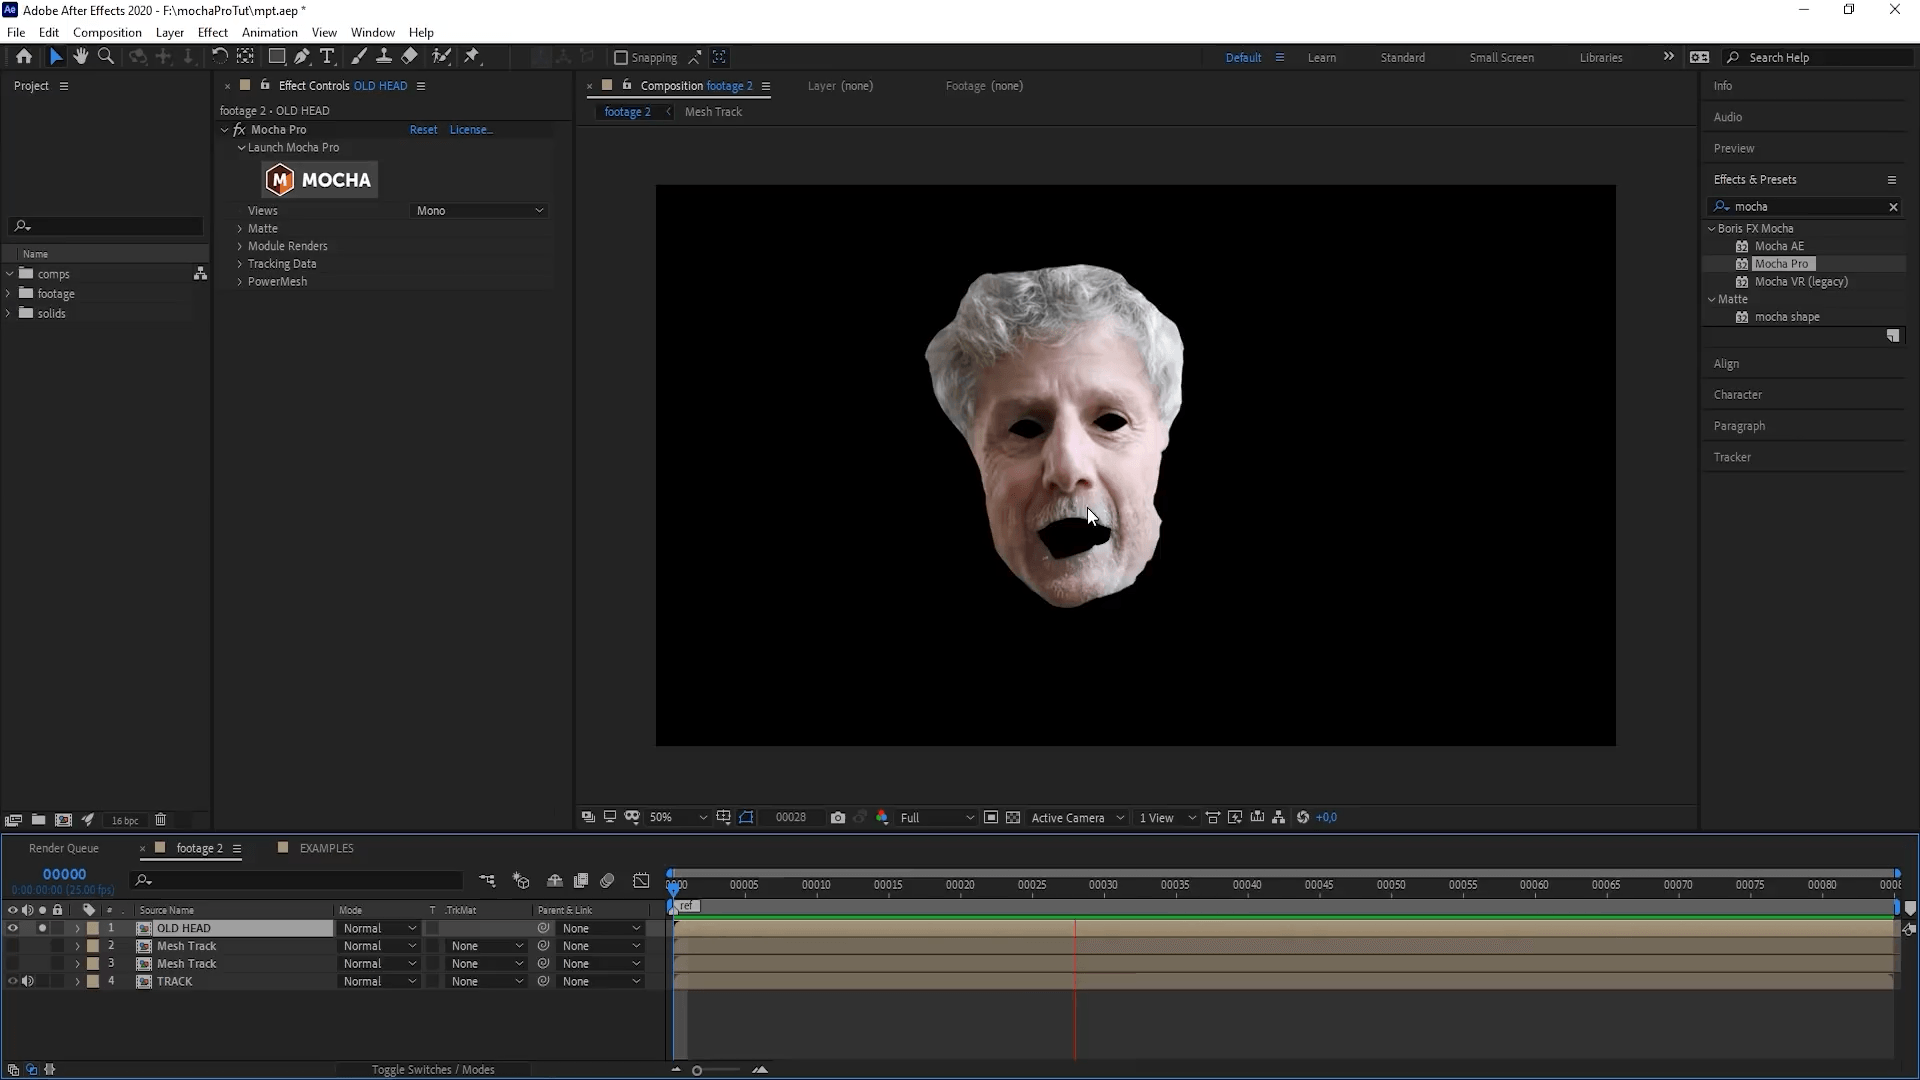Open the Views Mono dropdown
The width and height of the screenshot is (1920, 1080).
coord(480,211)
